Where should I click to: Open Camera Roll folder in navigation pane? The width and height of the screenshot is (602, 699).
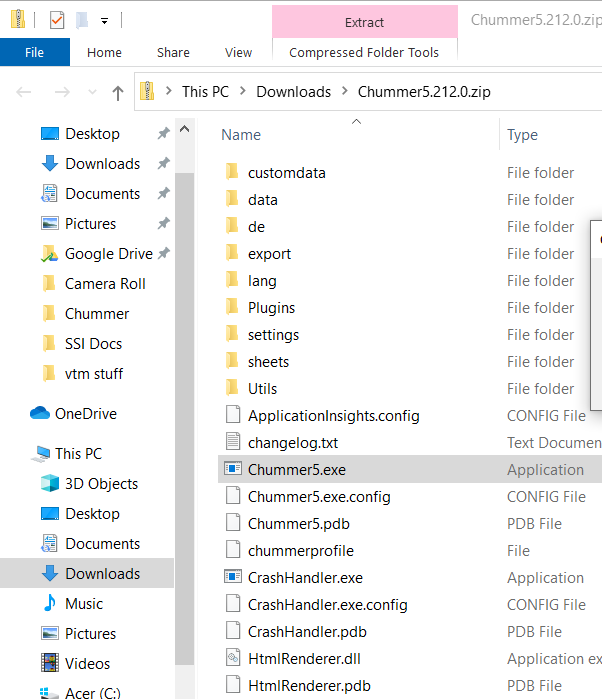coord(105,284)
